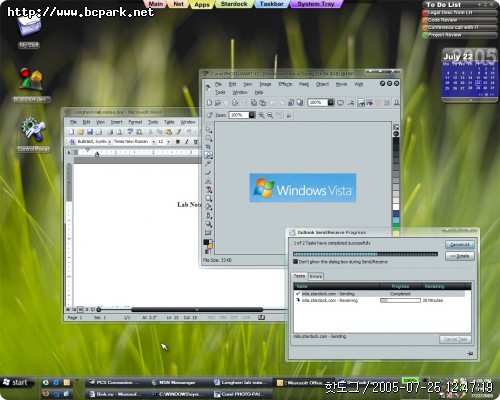The width and height of the screenshot is (500, 400).
Task: Switch to Errors tab in Outlook dialog
Action: [x=316, y=276]
